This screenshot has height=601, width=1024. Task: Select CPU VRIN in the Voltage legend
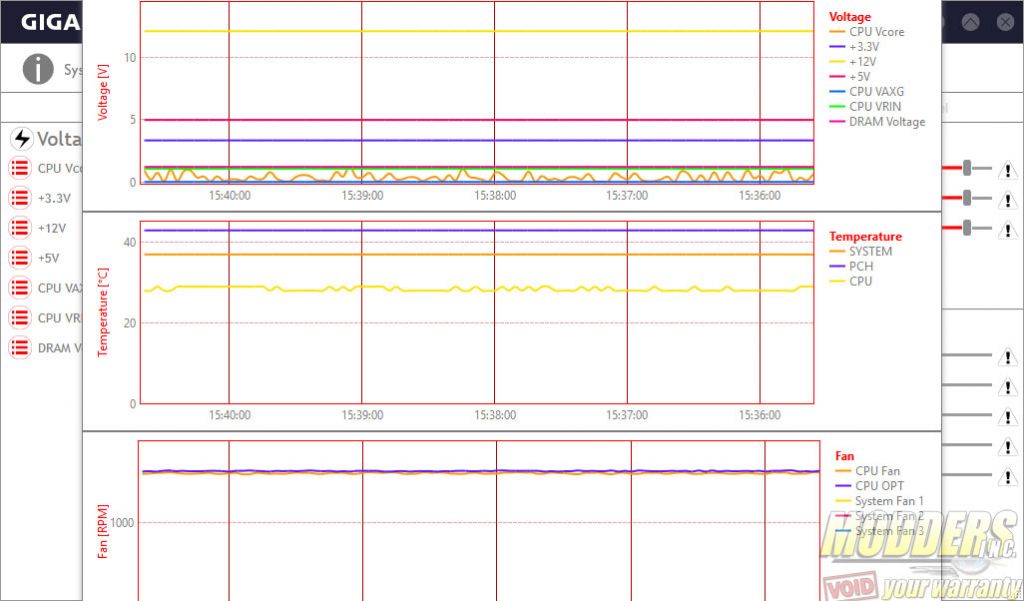click(865, 106)
